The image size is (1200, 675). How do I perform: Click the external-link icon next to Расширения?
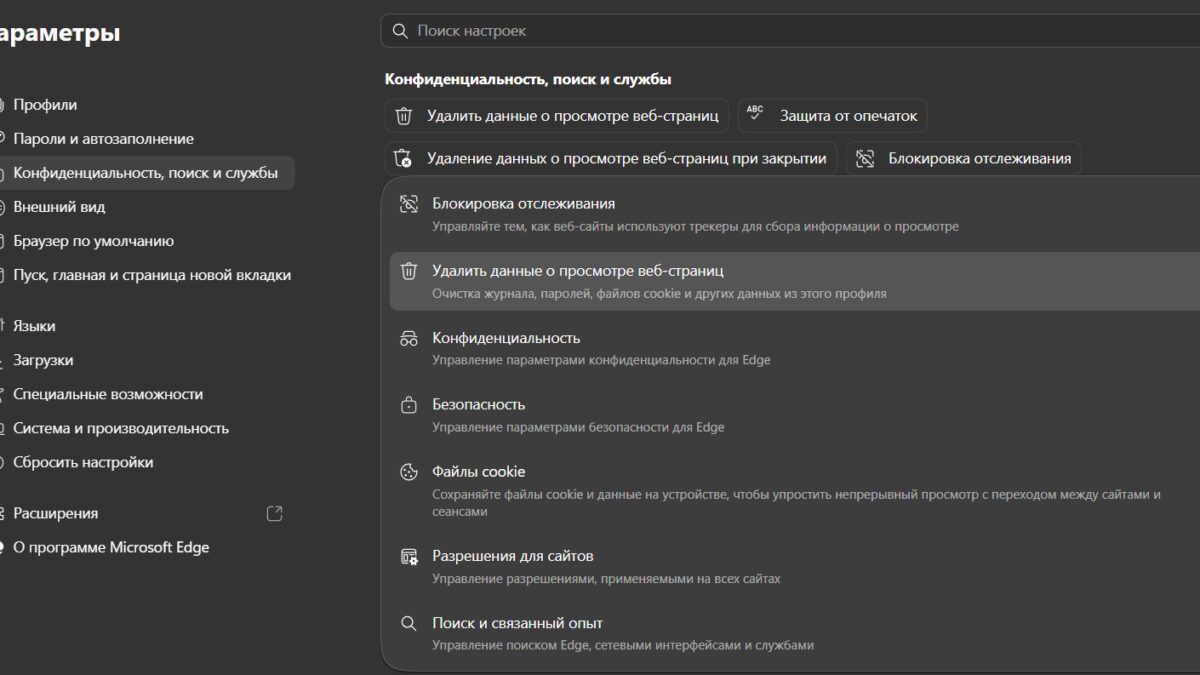tap(275, 514)
